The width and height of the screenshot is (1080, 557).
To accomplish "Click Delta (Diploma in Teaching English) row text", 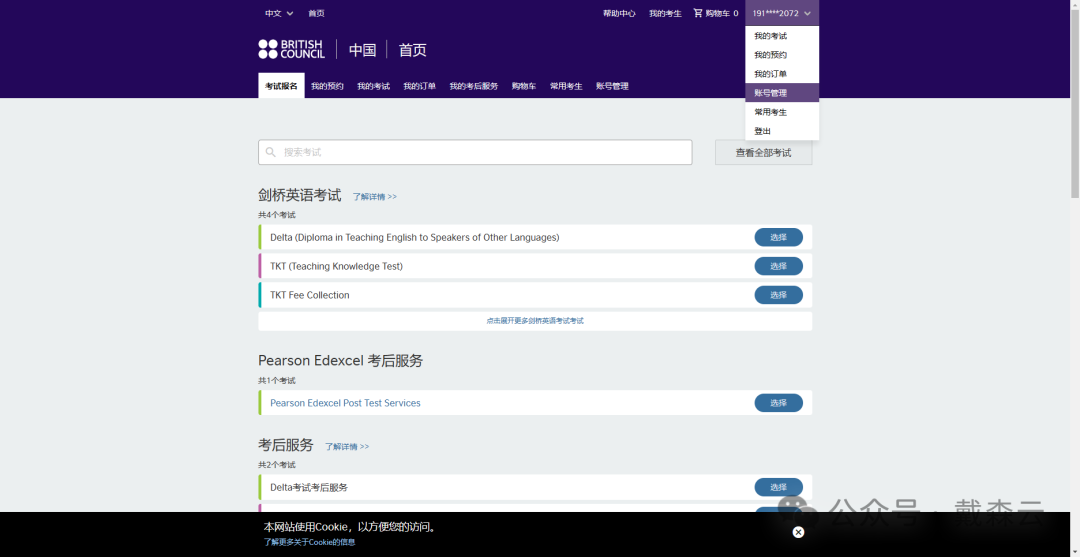I will [x=415, y=237].
